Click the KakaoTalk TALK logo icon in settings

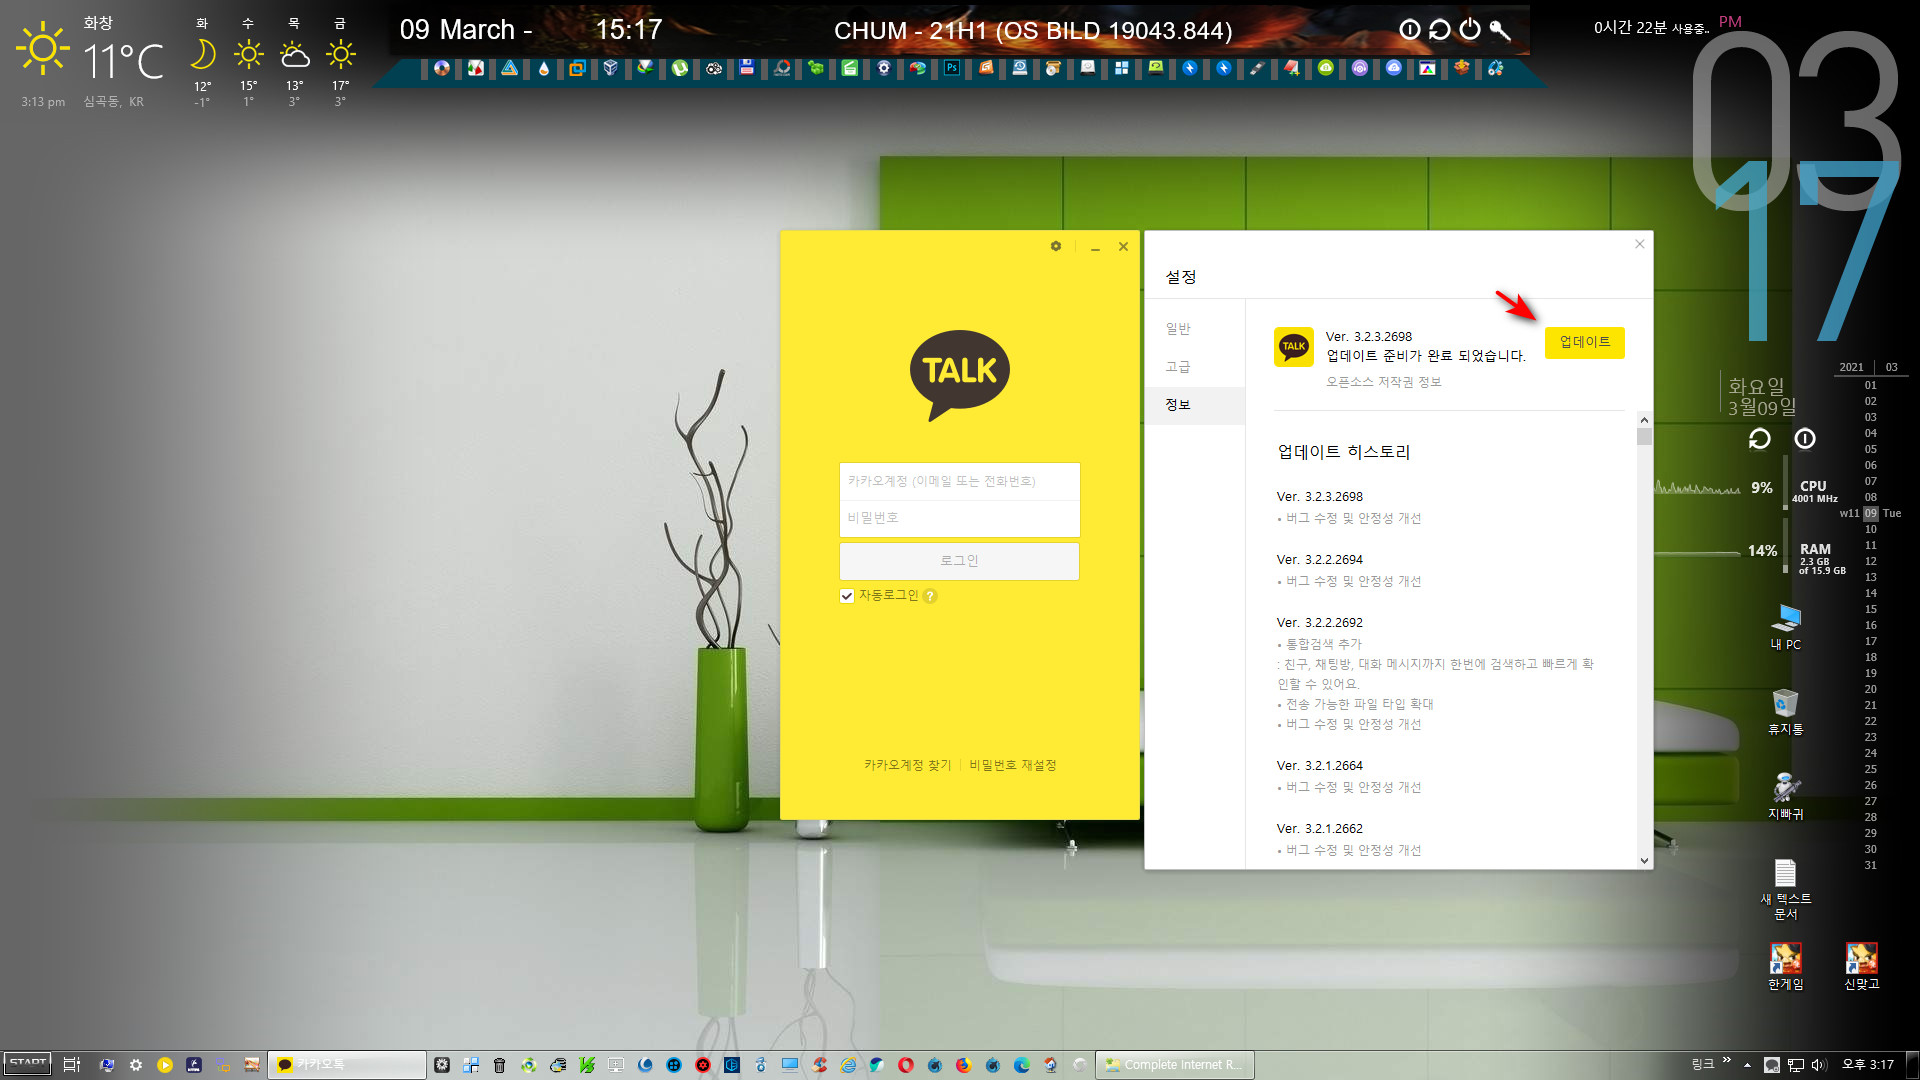point(1294,347)
